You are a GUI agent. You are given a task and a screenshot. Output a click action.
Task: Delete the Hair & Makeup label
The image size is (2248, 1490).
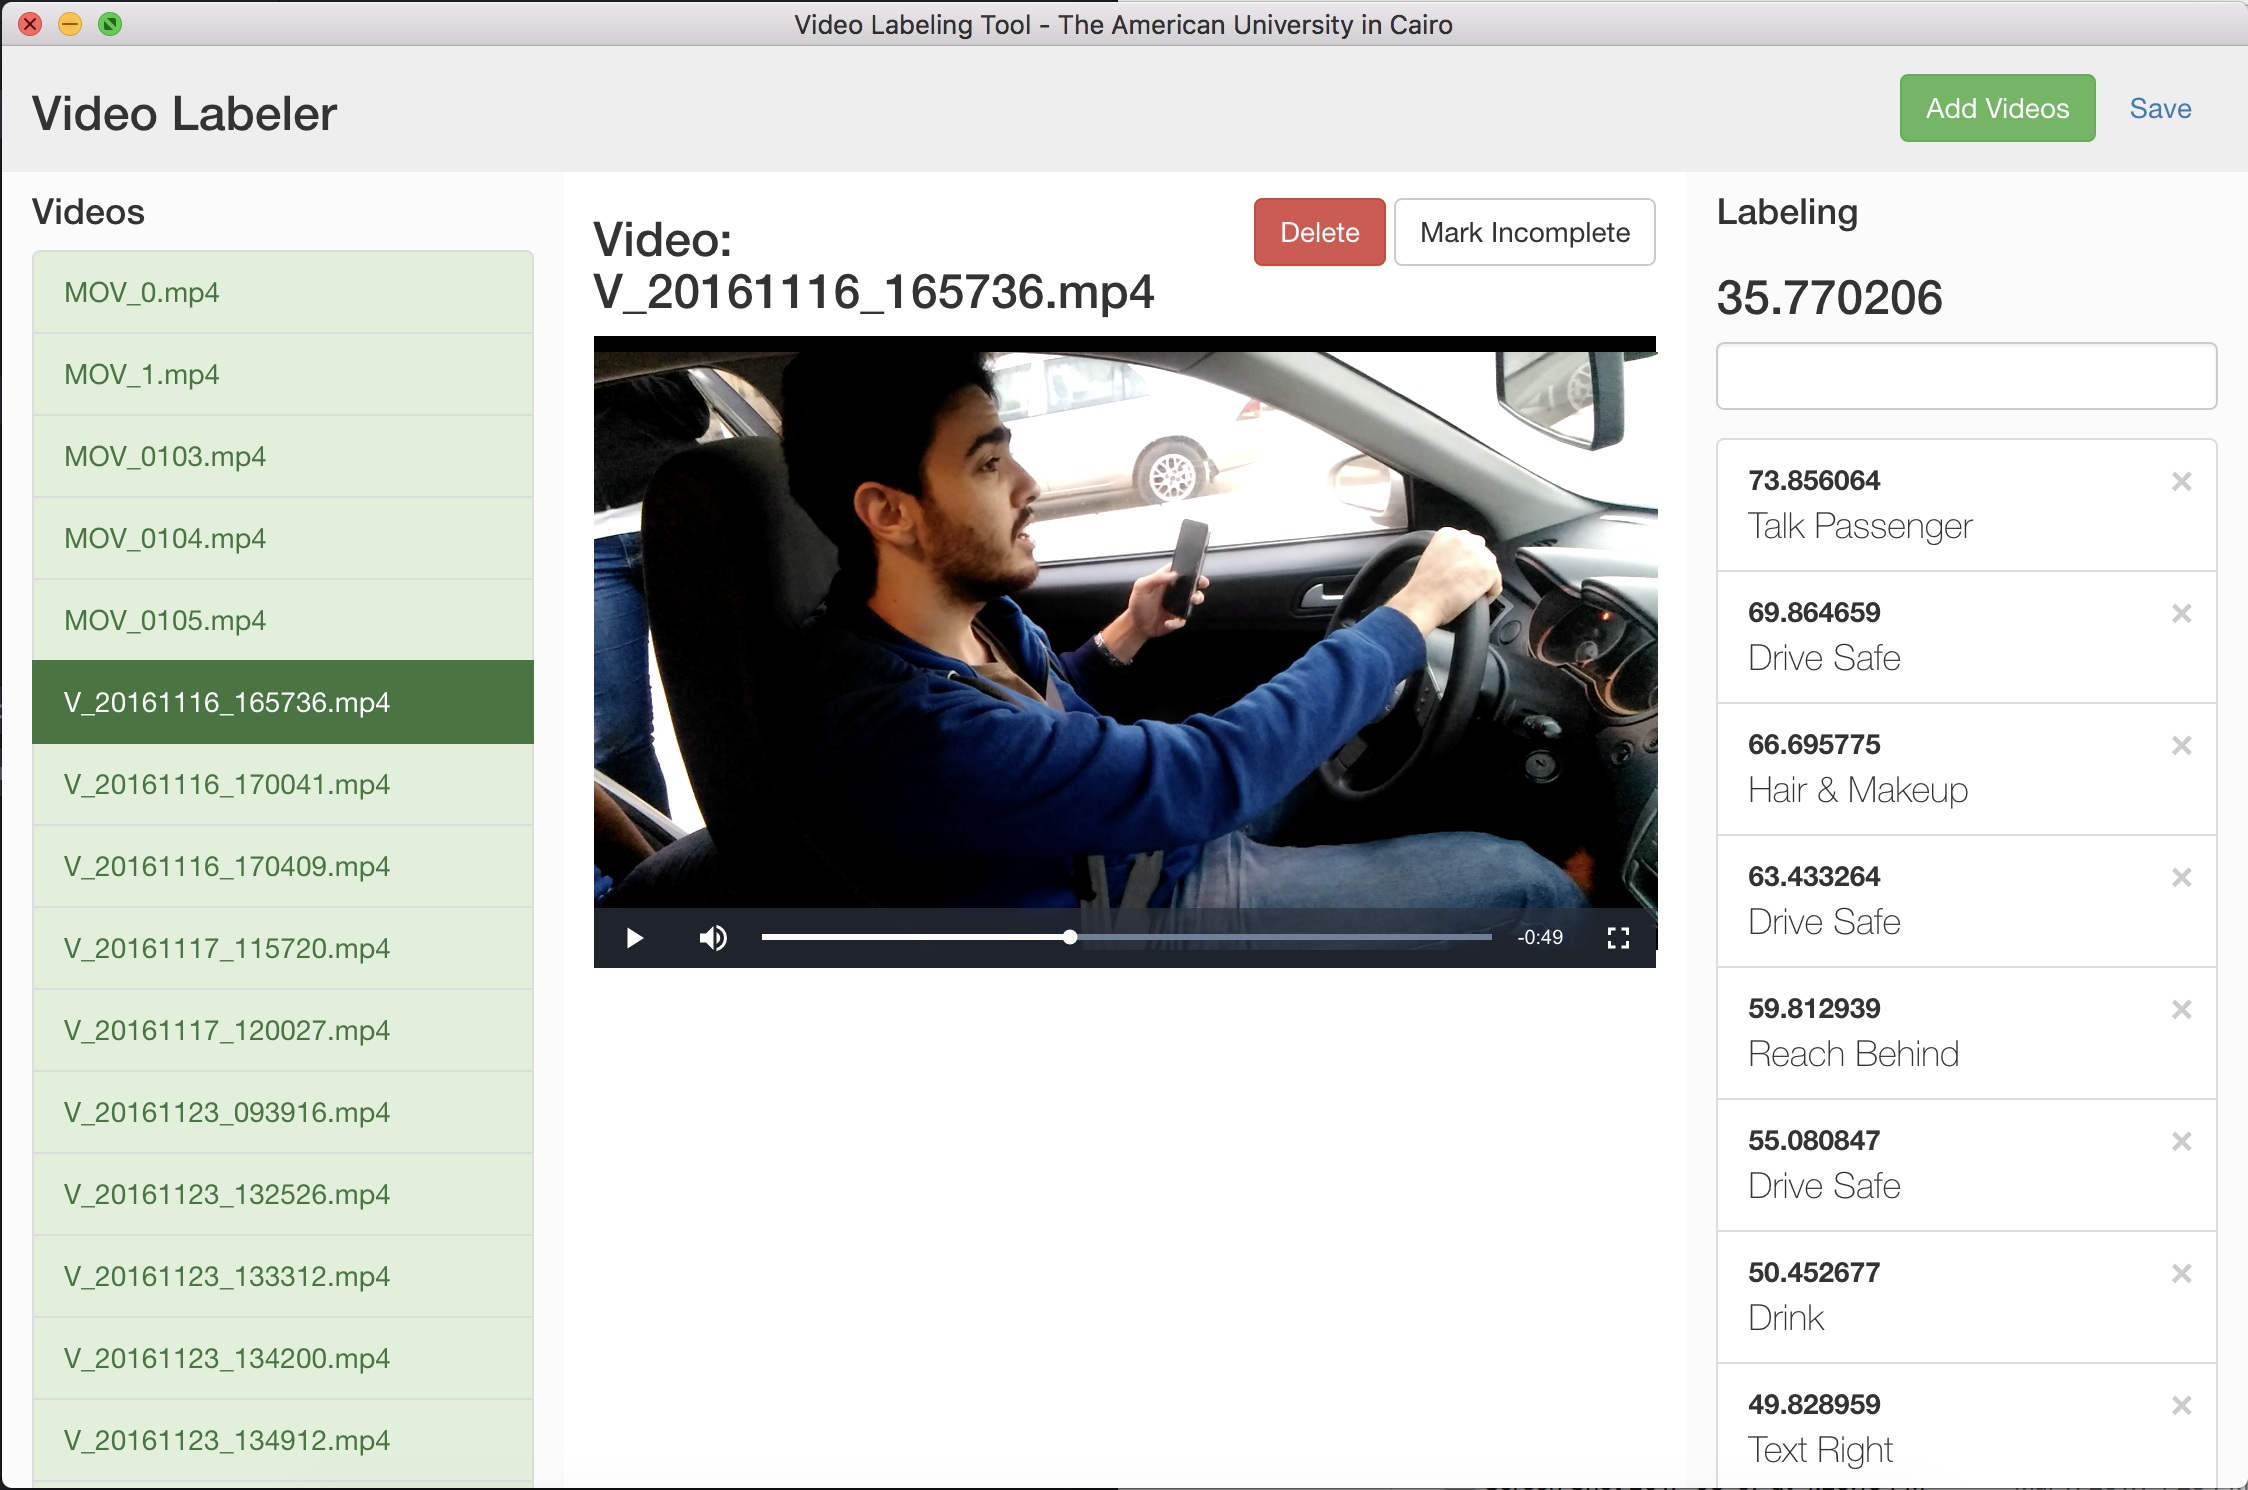tap(2181, 746)
